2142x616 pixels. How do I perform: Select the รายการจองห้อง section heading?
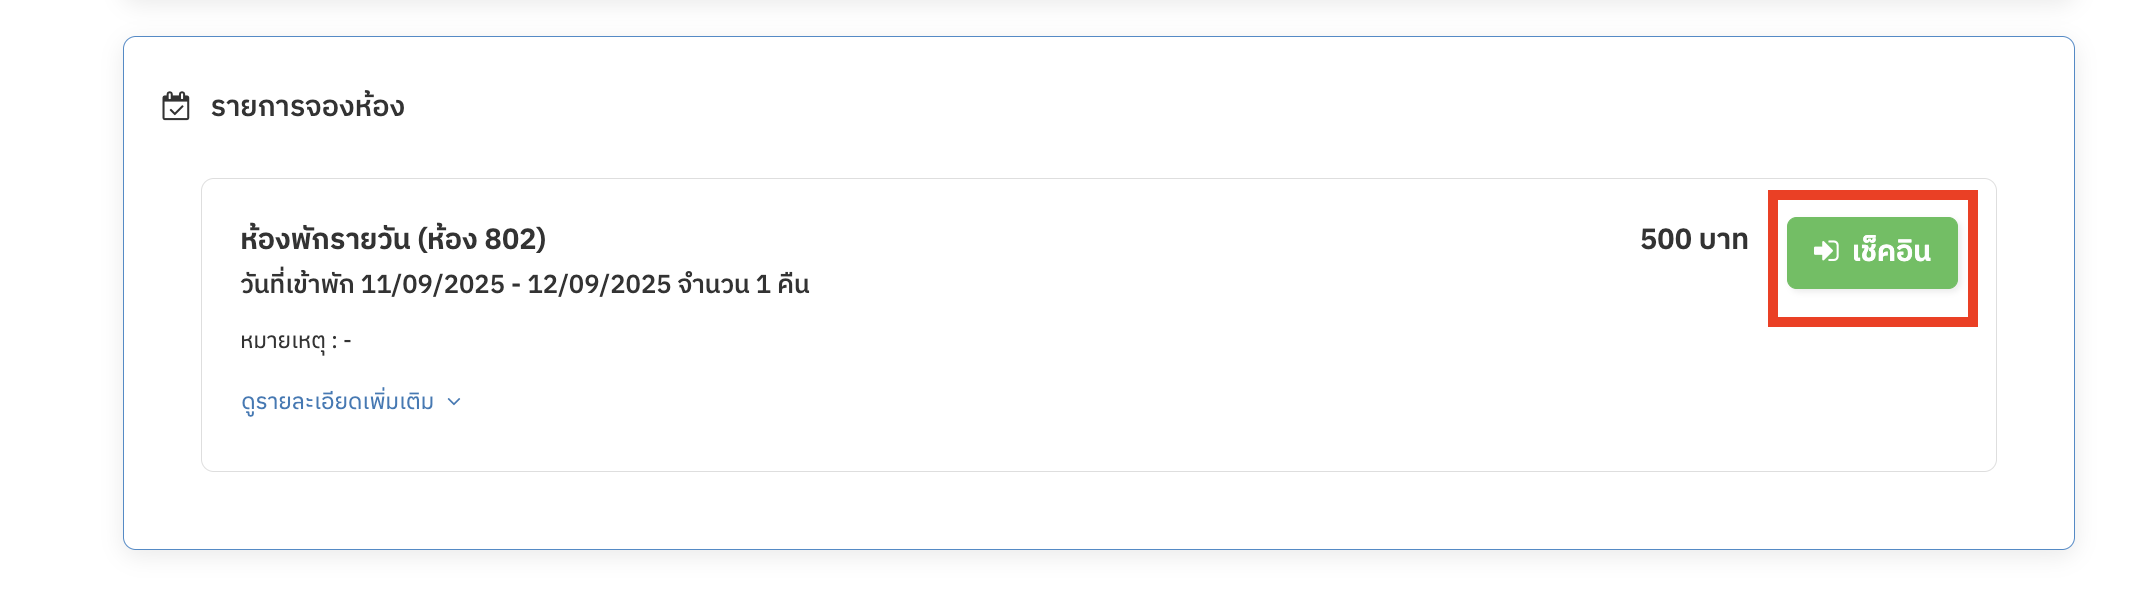(x=307, y=106)
